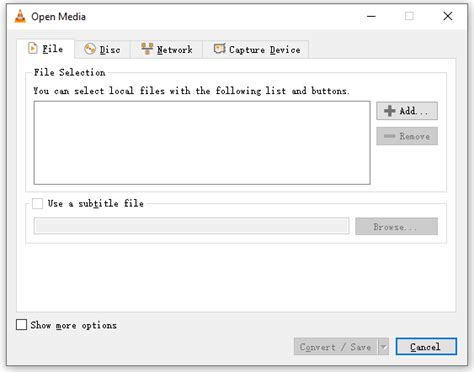Expand the Convert / Save dropdown arrow
This screenshot has width=474, height=372.
tap(383, 347)
